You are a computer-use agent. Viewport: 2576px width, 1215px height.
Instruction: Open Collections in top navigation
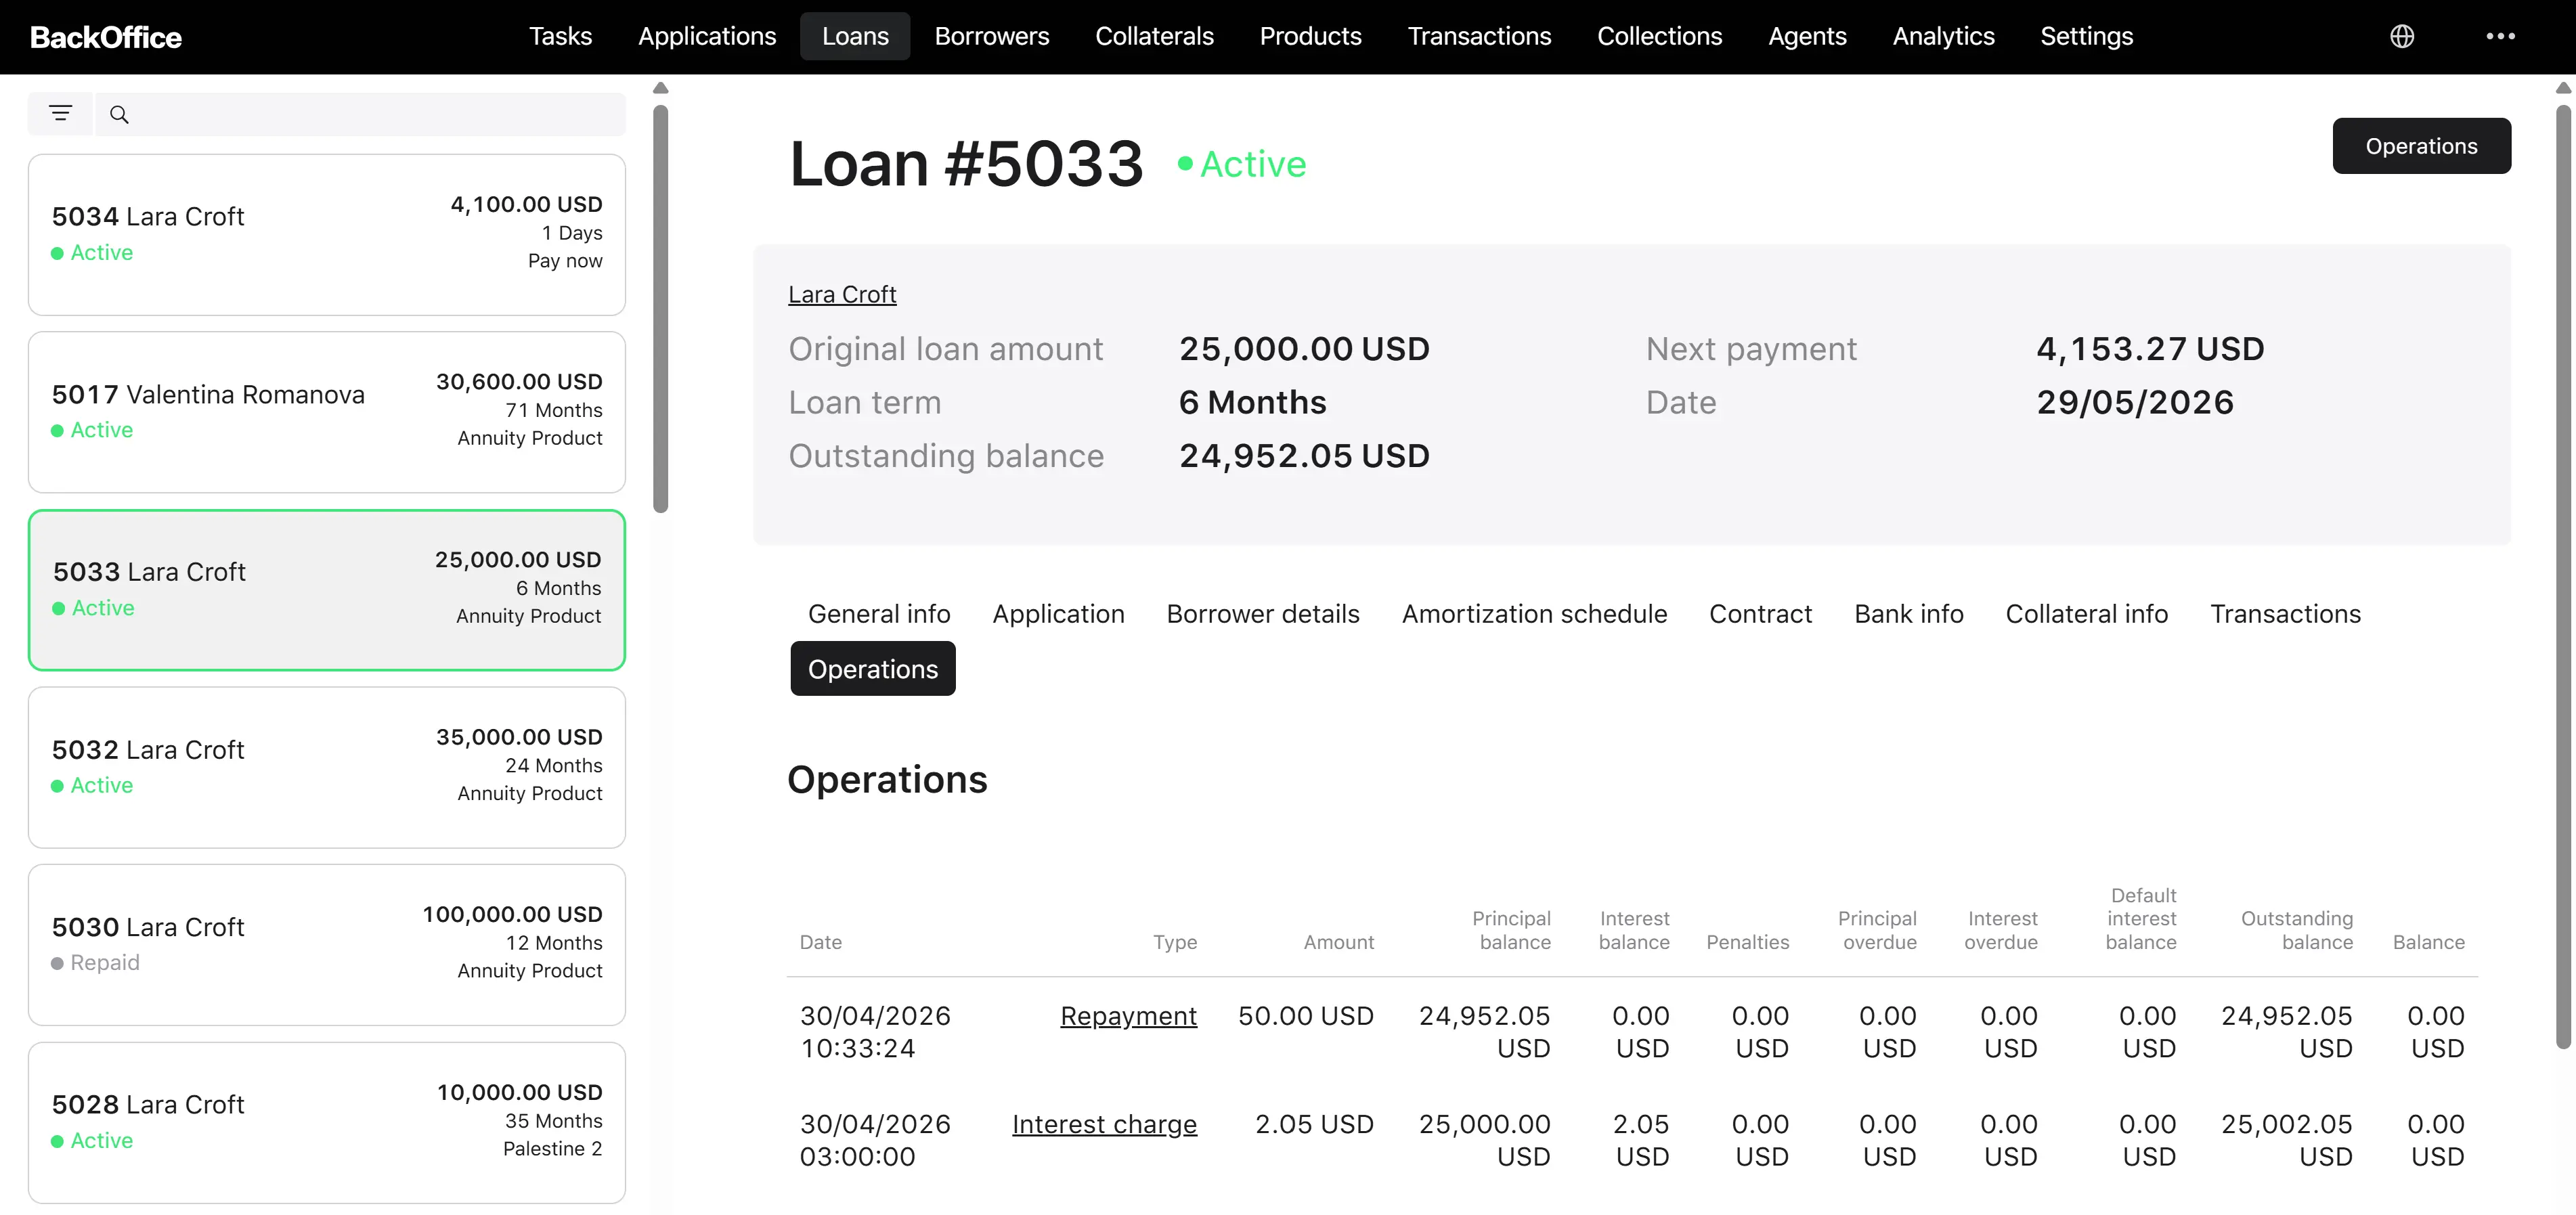pos(1659,36)
